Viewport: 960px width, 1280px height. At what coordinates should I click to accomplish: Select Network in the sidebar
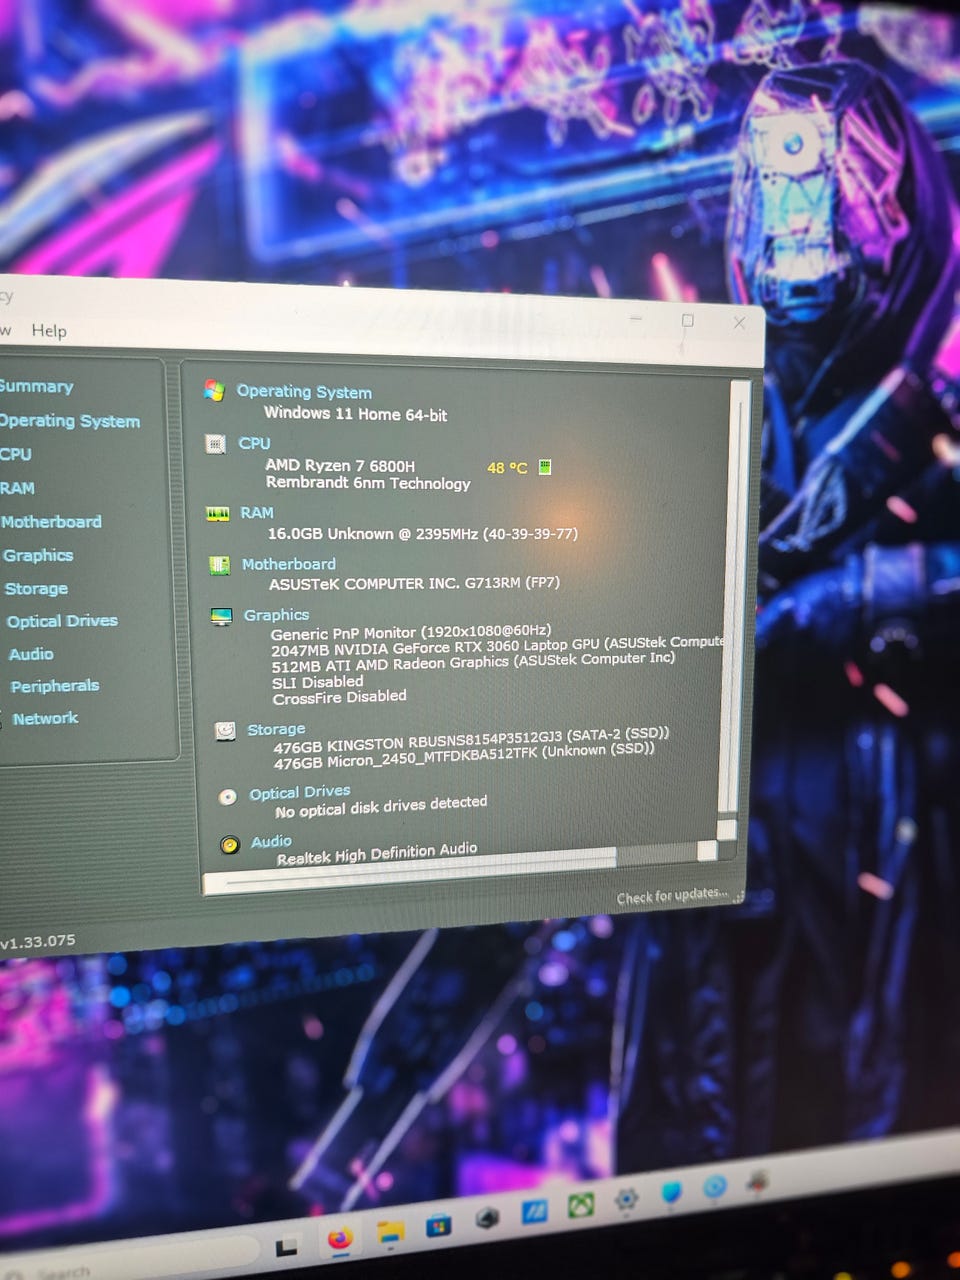[x=45, y=718]
